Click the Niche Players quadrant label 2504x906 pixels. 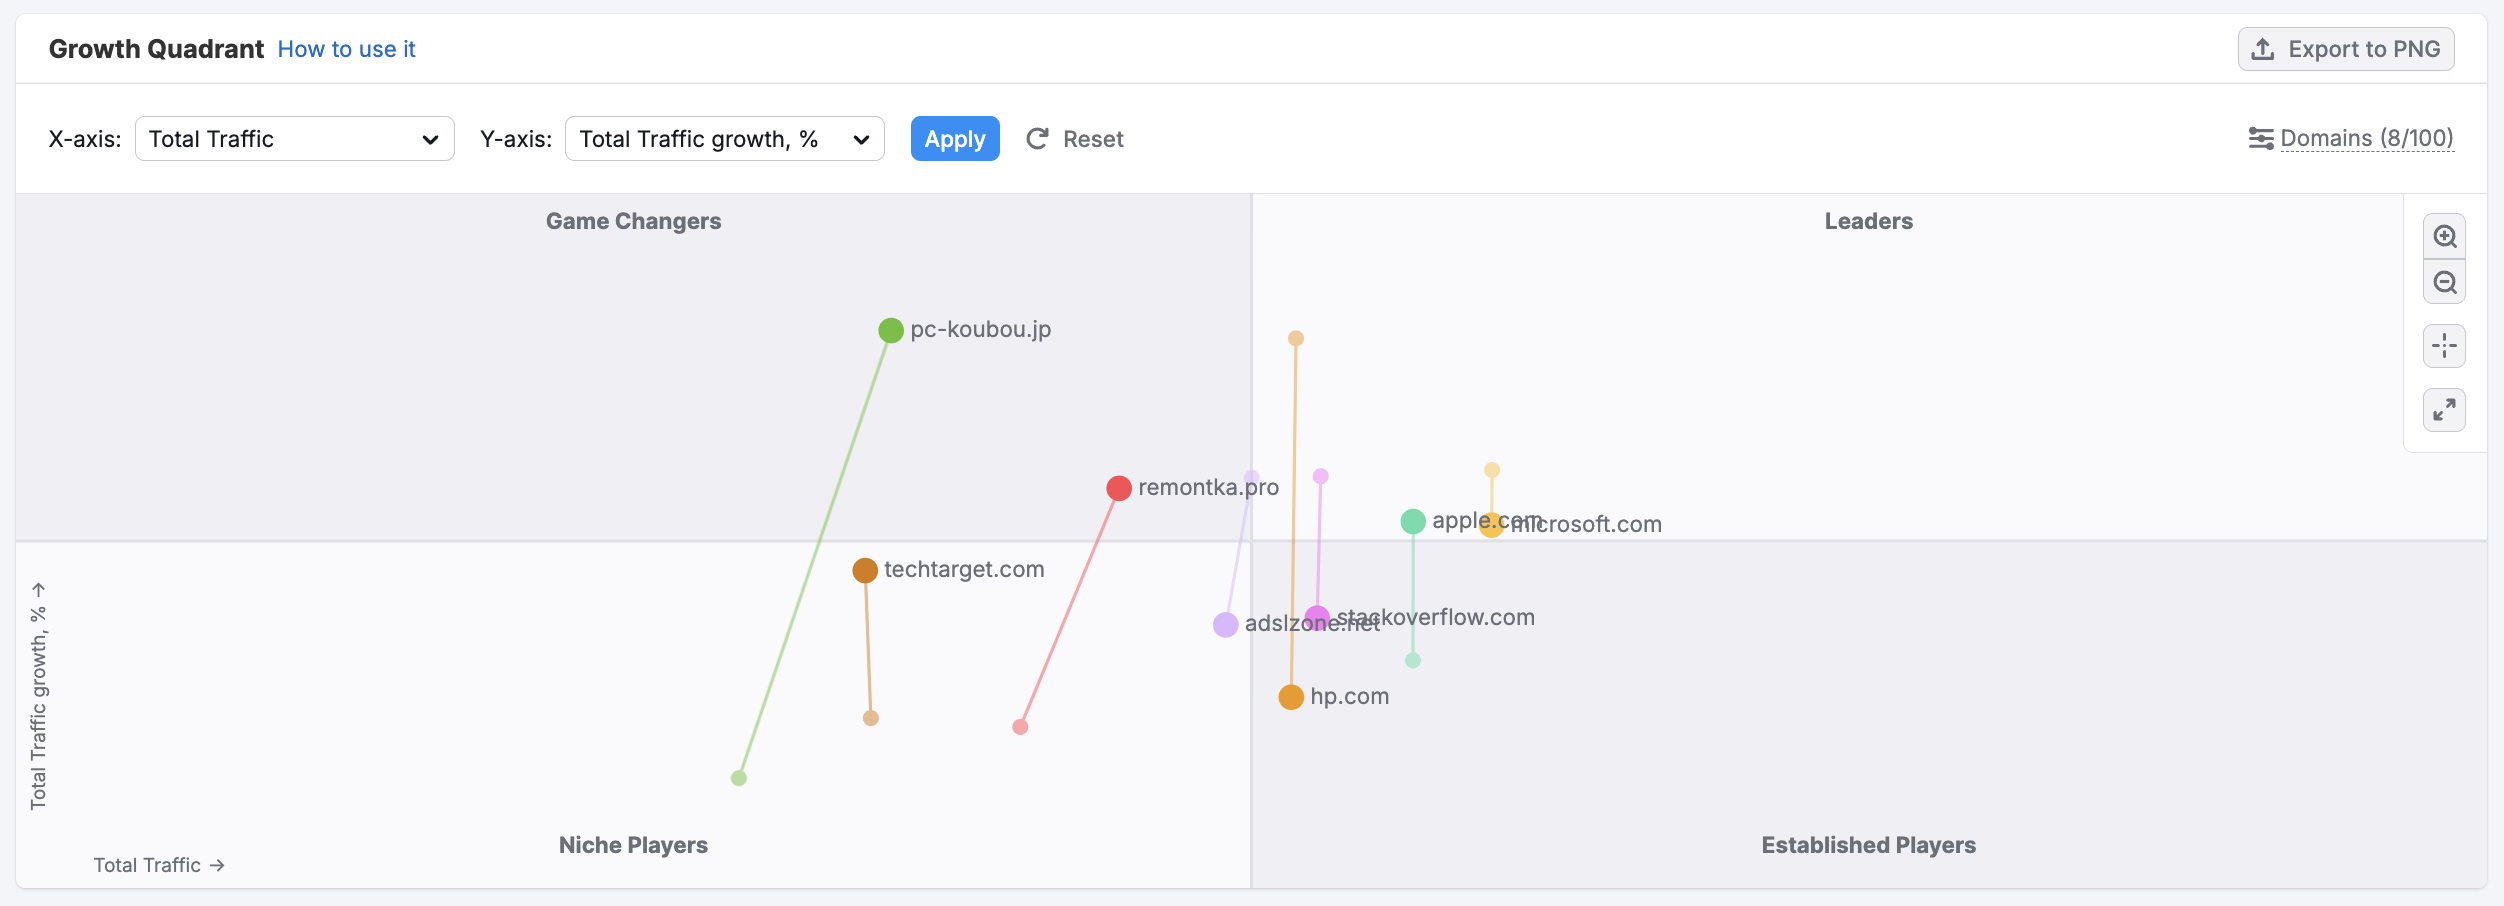click(633, 845)
